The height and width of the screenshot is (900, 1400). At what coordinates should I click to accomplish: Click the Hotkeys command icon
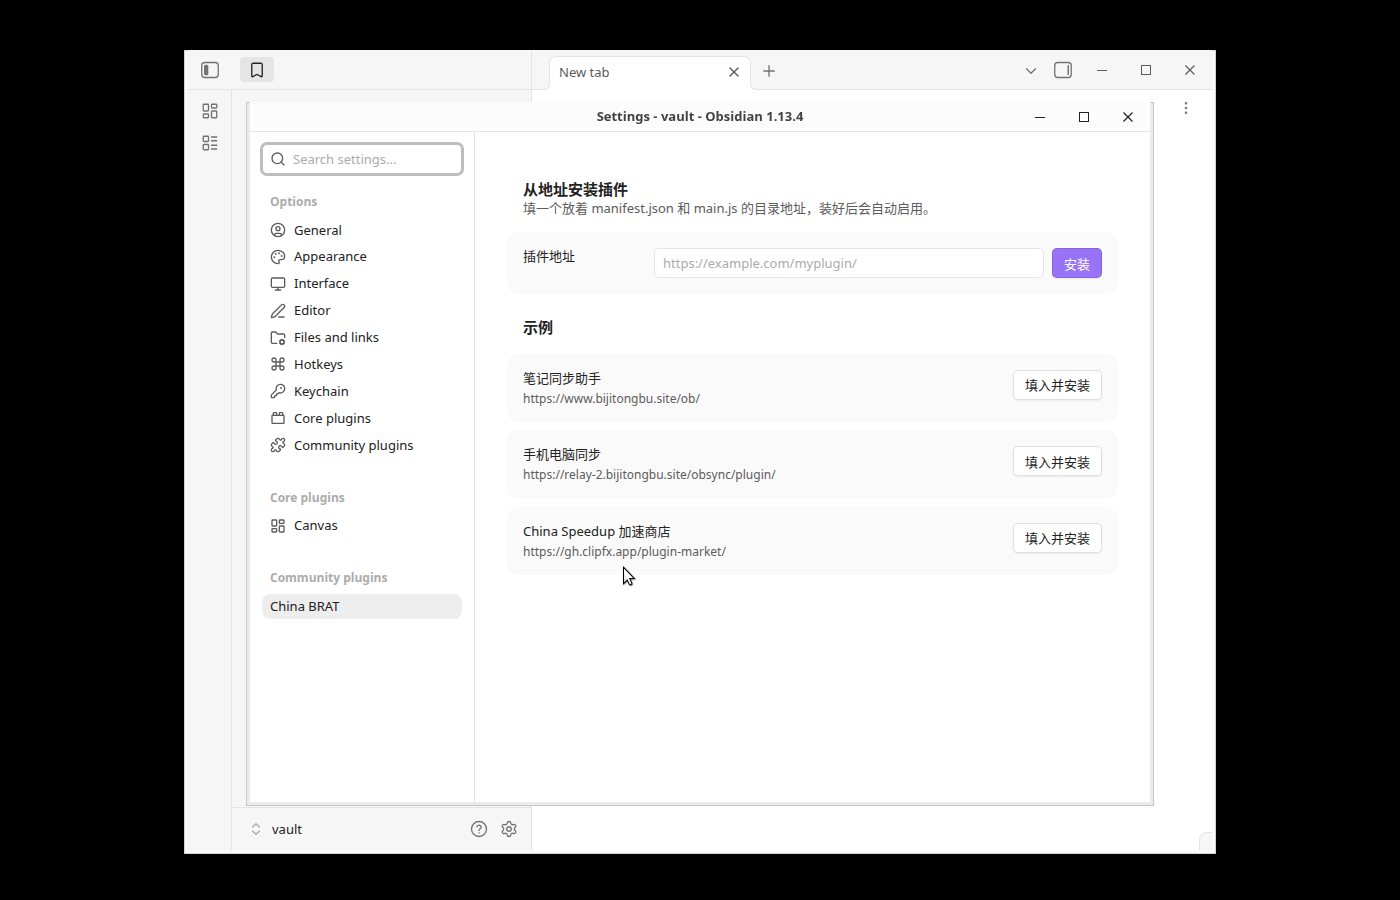pyautogui.click(x=278, y=365)
